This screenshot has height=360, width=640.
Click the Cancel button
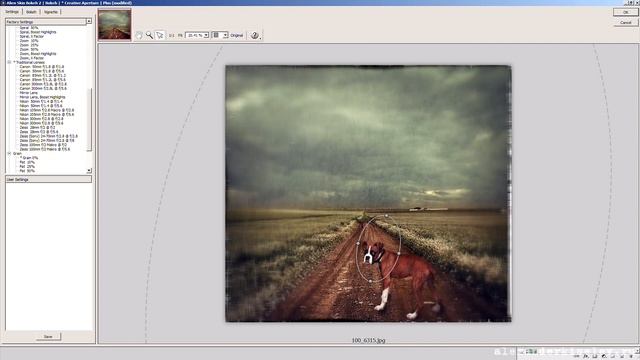(626, 22)
